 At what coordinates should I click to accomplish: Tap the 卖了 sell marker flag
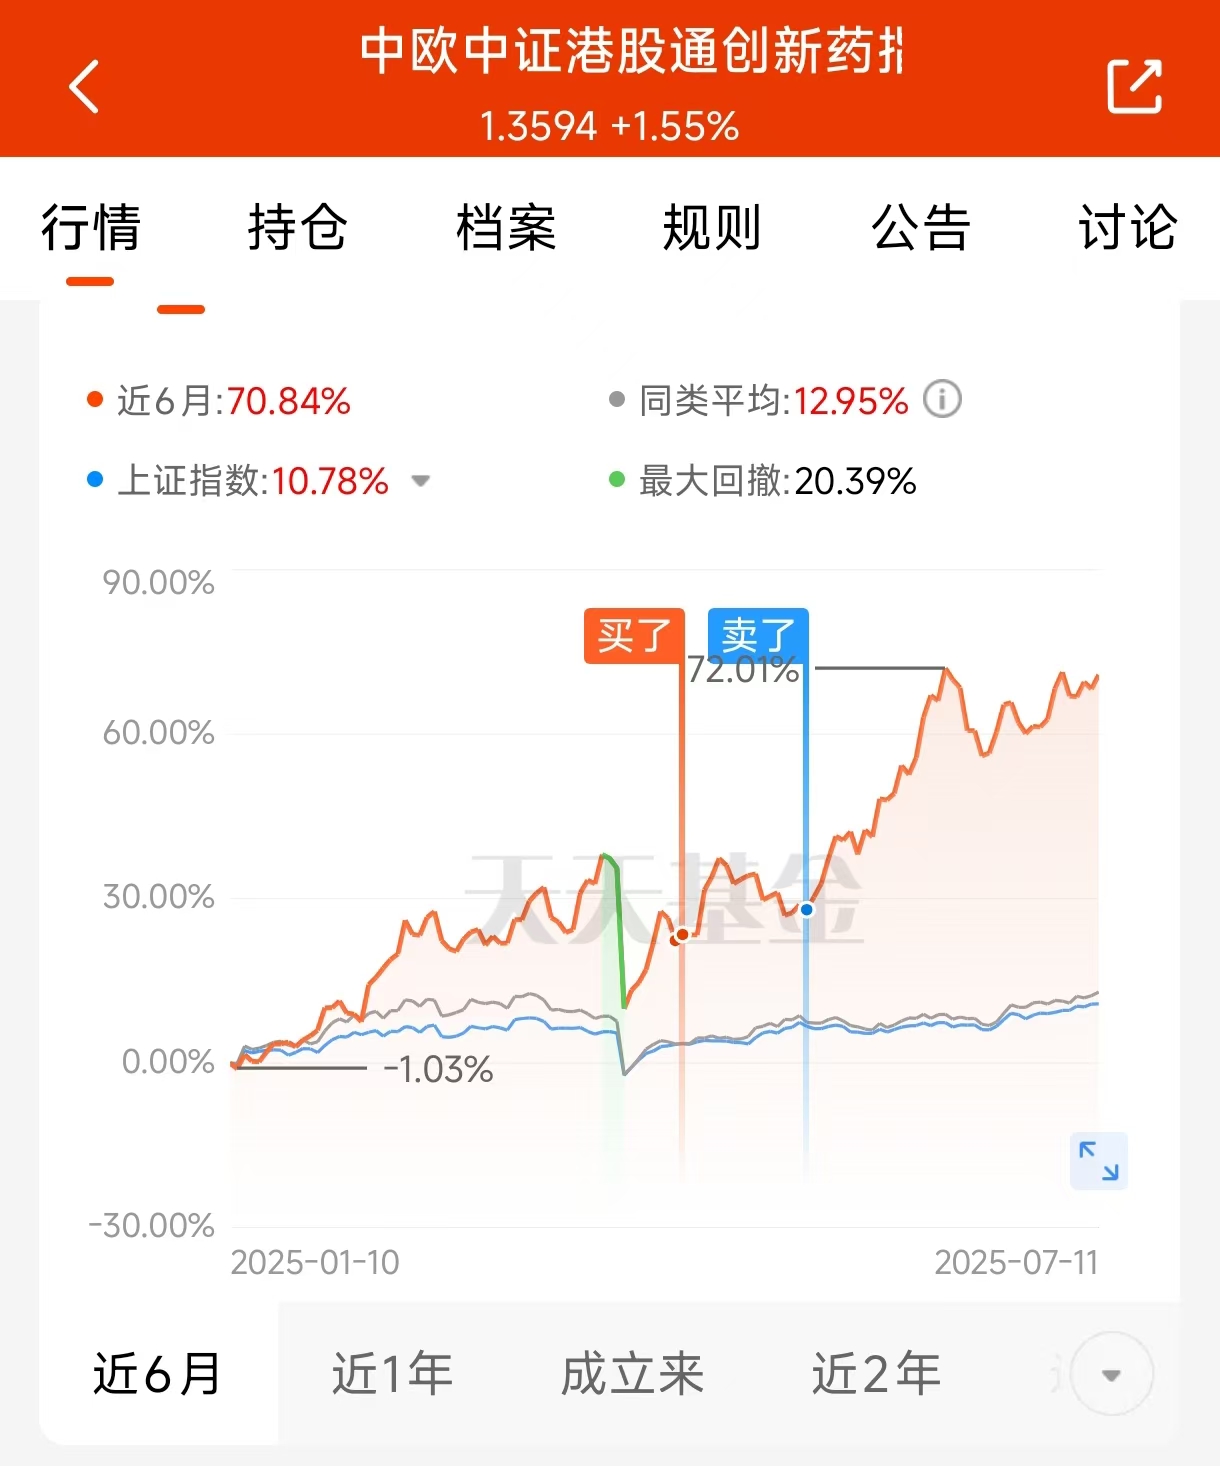pyautogui.click(x=758, y=636)
